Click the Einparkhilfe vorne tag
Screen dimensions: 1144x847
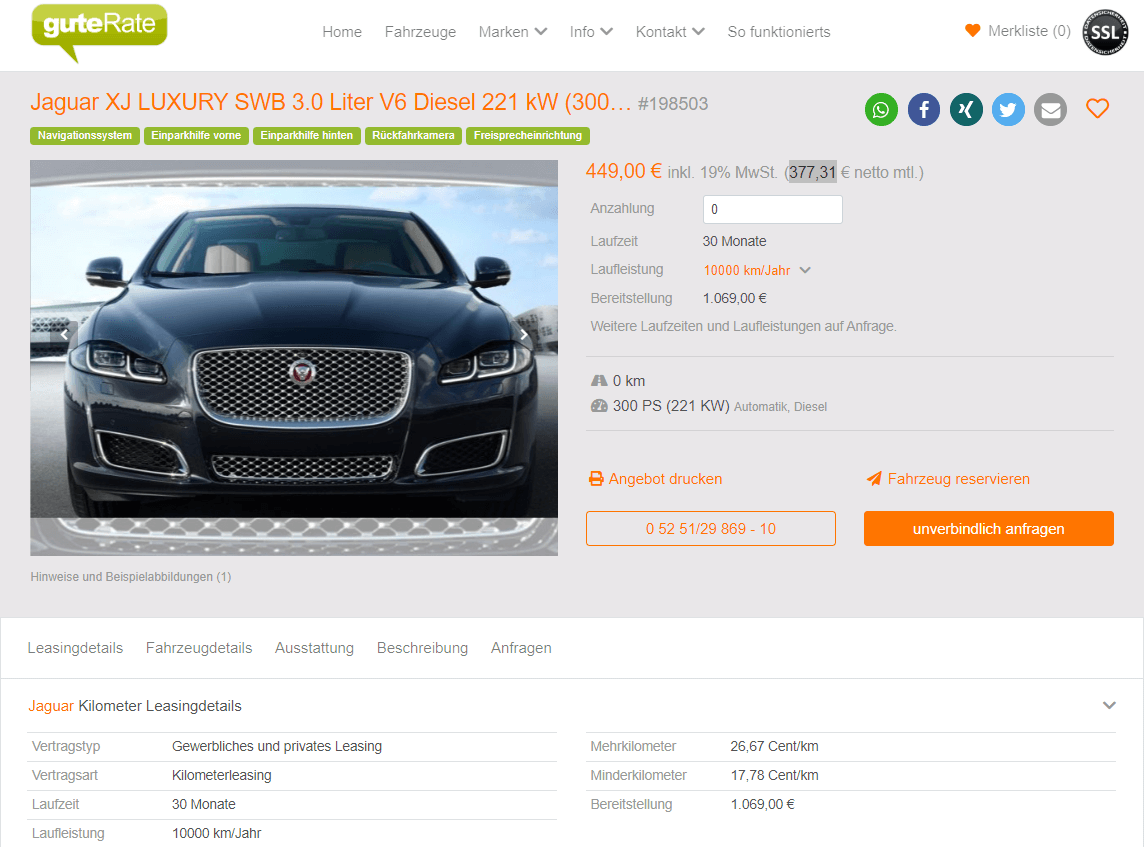tap(196, 136)
